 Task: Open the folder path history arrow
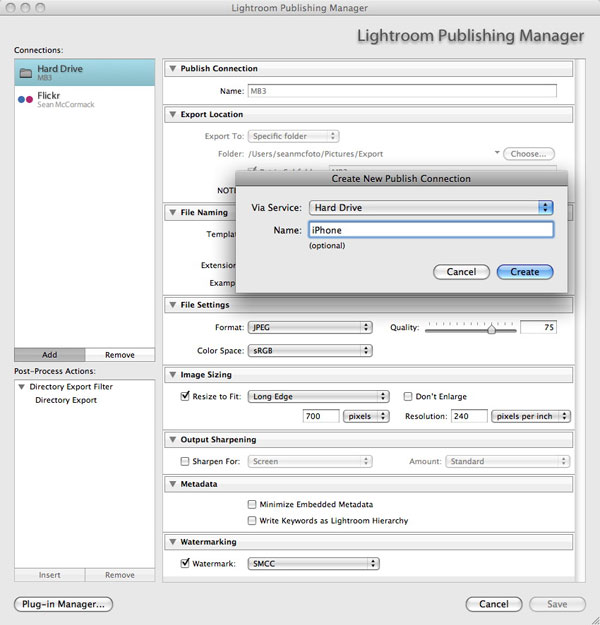click(497, 153)
